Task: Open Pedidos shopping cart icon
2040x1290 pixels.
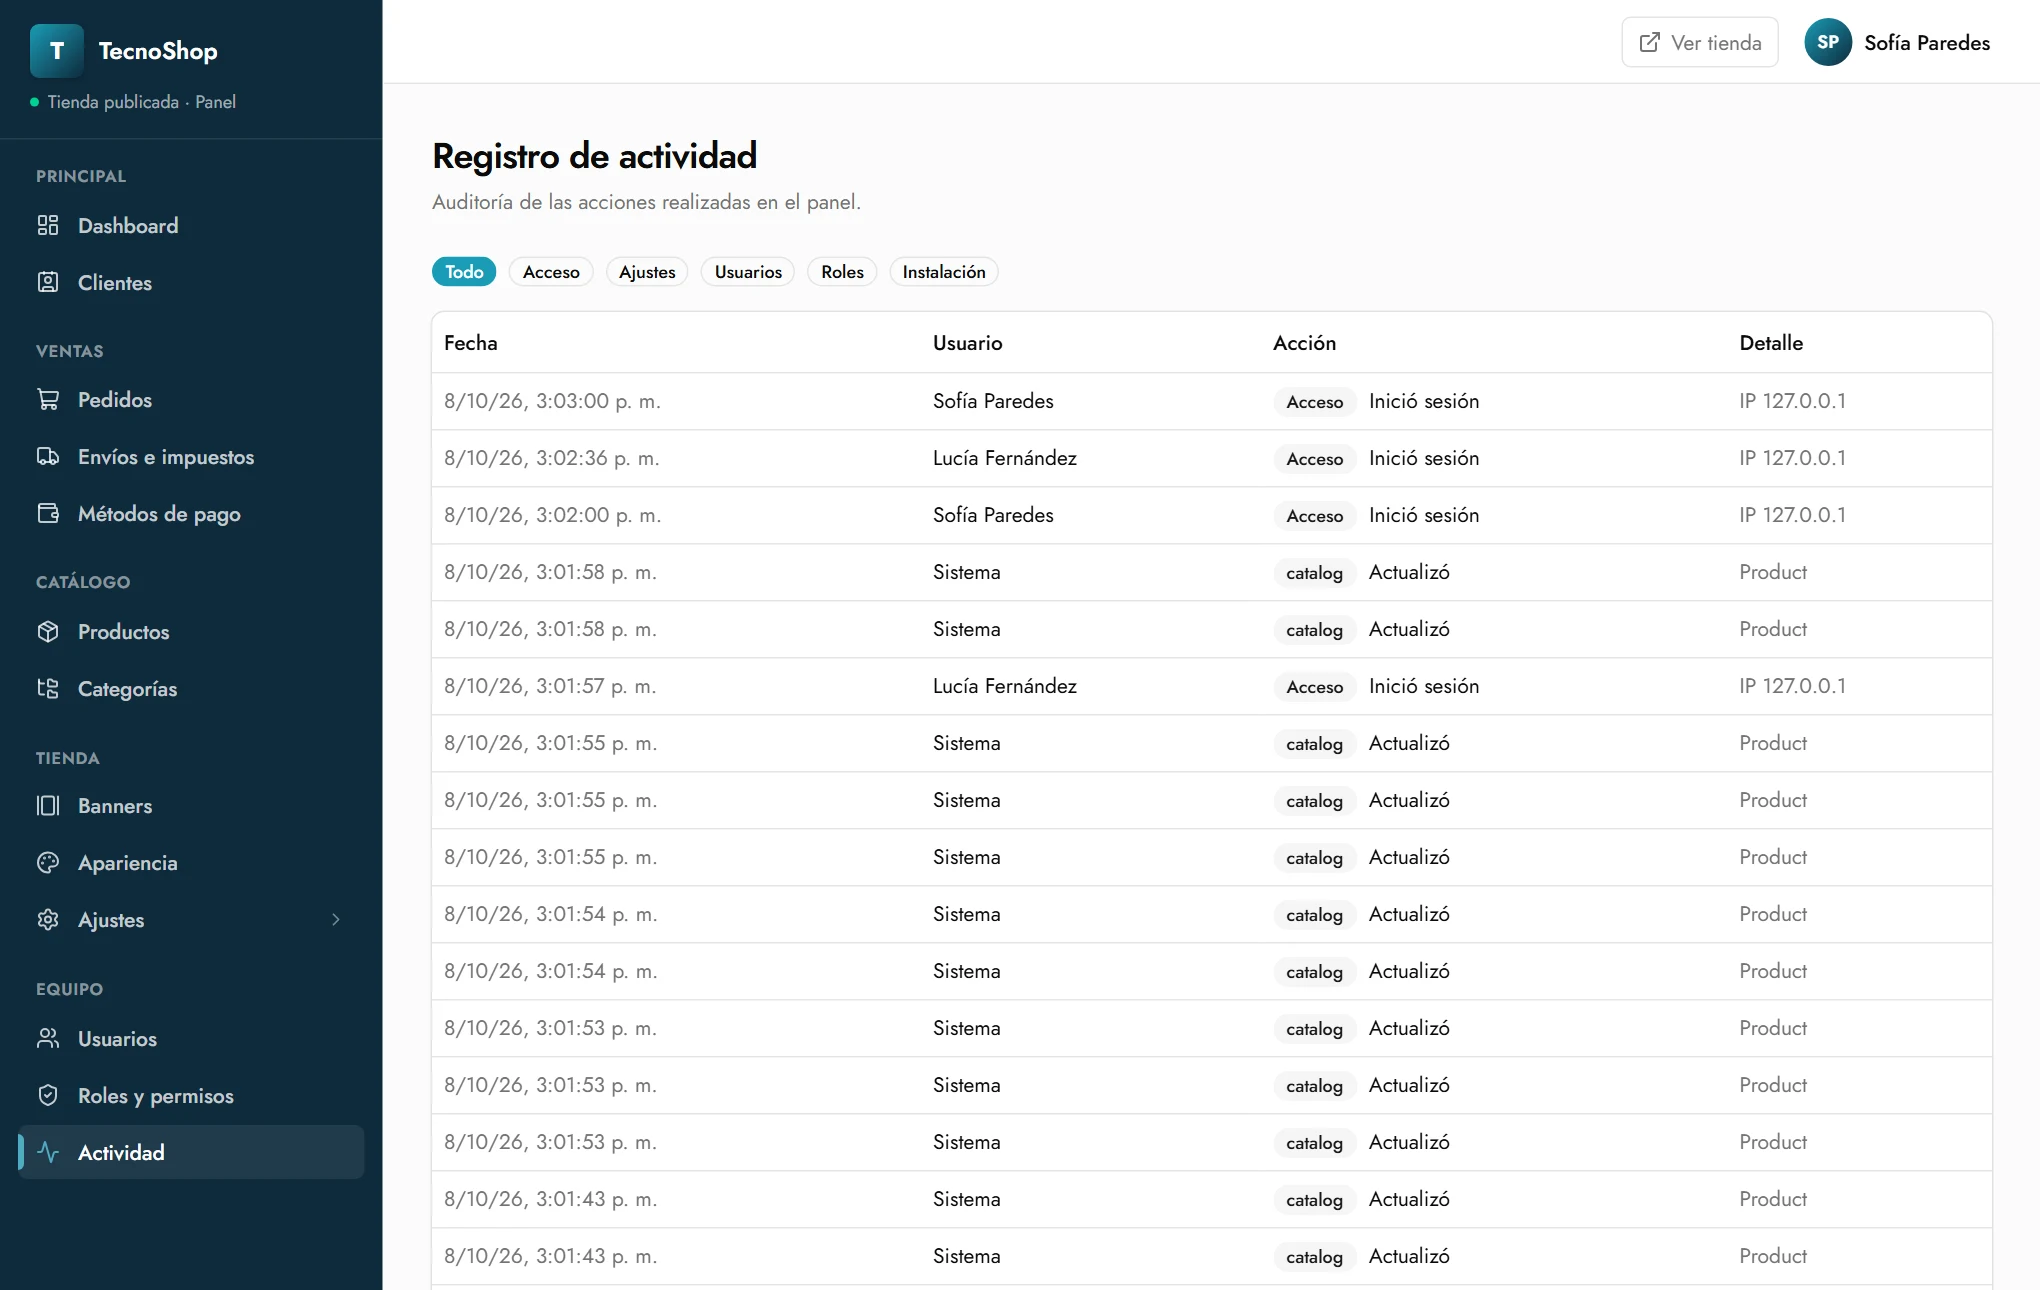Action: (x=48, y=399)
